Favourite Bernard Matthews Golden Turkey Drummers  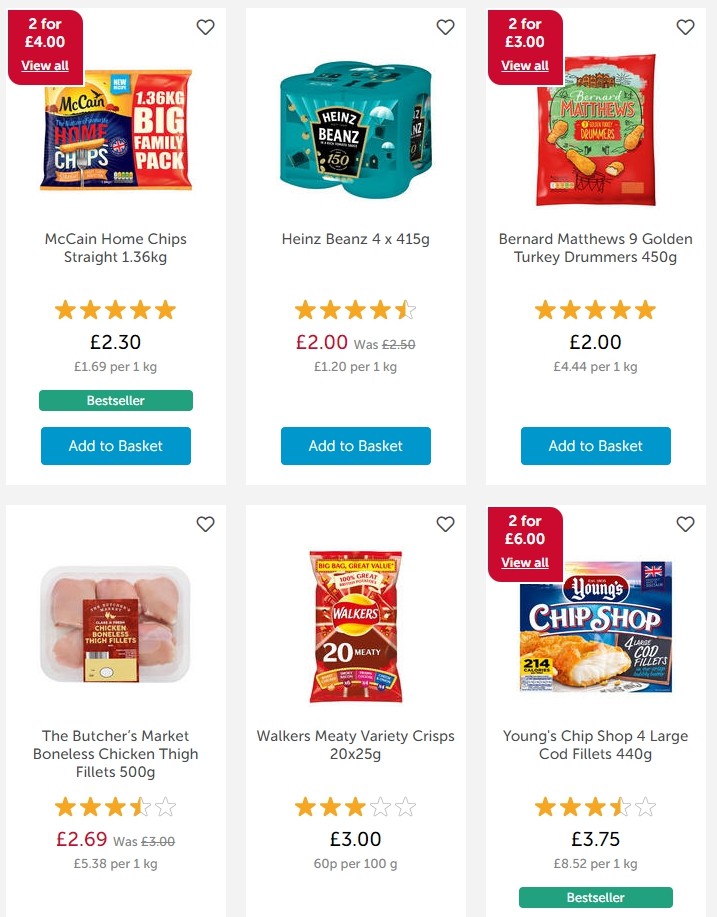coord(685,28)
